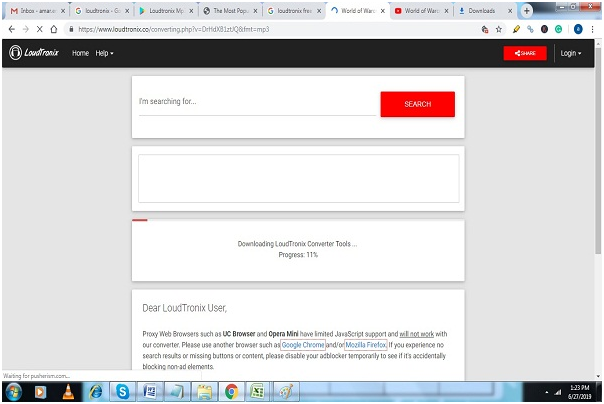Follow the Google Chrome link
The width and height of the screenshot is (604, 404).
click(x=303, y=345)
